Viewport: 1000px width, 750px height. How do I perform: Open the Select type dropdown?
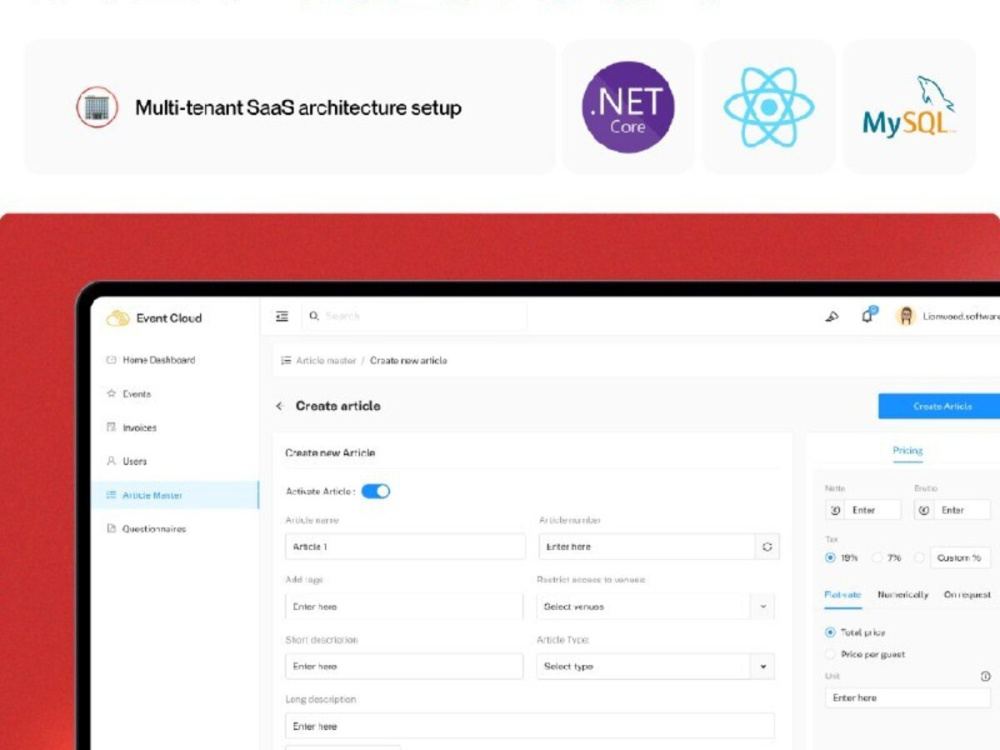(x=656, y=666)
